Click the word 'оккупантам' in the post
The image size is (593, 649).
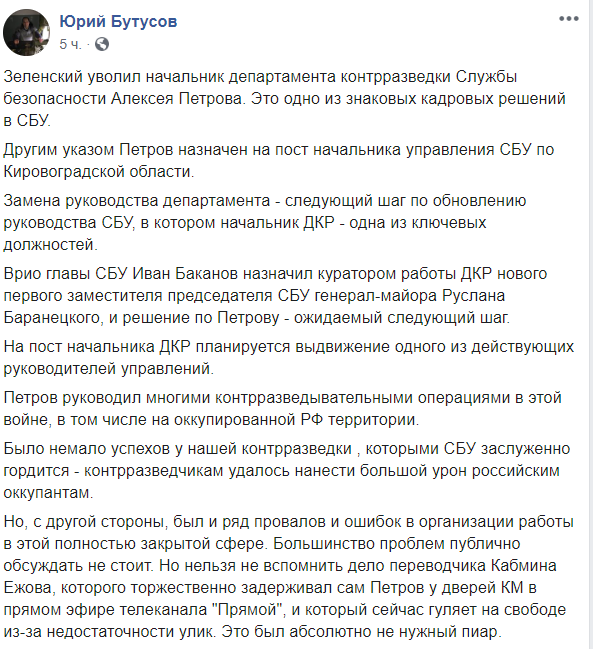pyautogui.click(x=48, y=493)
